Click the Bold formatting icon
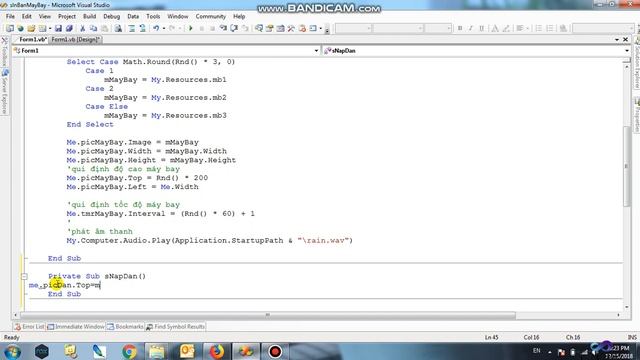Screen dimensions: 640x360 coord(460,28)
